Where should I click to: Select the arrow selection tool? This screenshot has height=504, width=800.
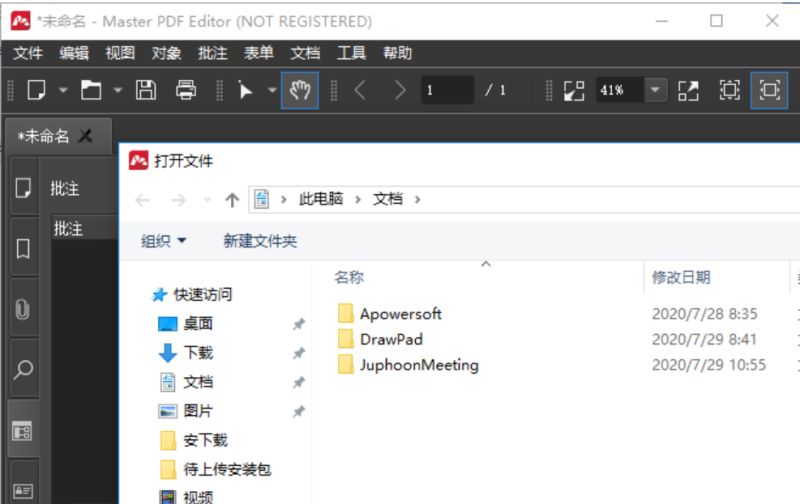245,90
